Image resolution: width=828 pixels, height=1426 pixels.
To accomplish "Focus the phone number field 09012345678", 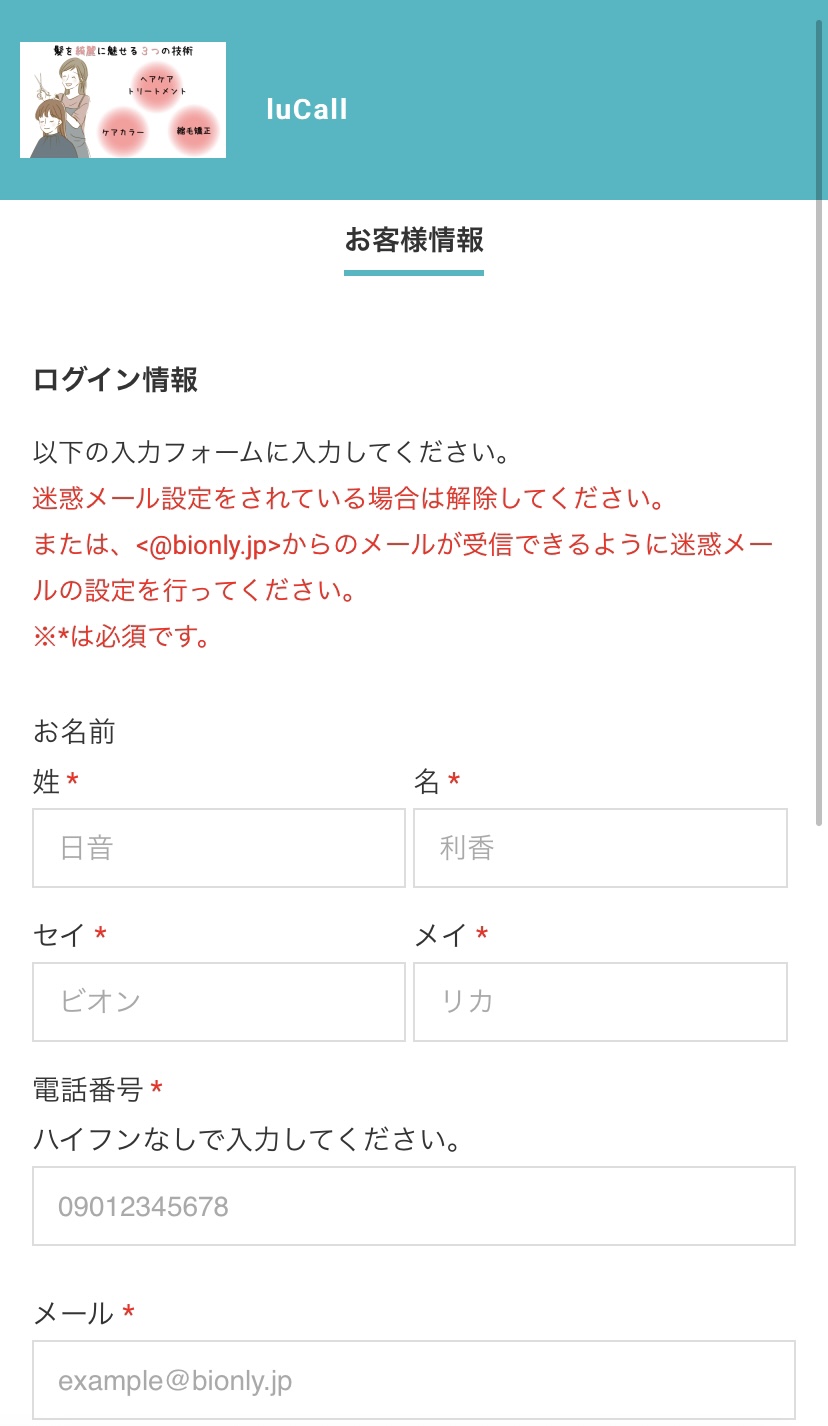I will [x=414, y=1206].
